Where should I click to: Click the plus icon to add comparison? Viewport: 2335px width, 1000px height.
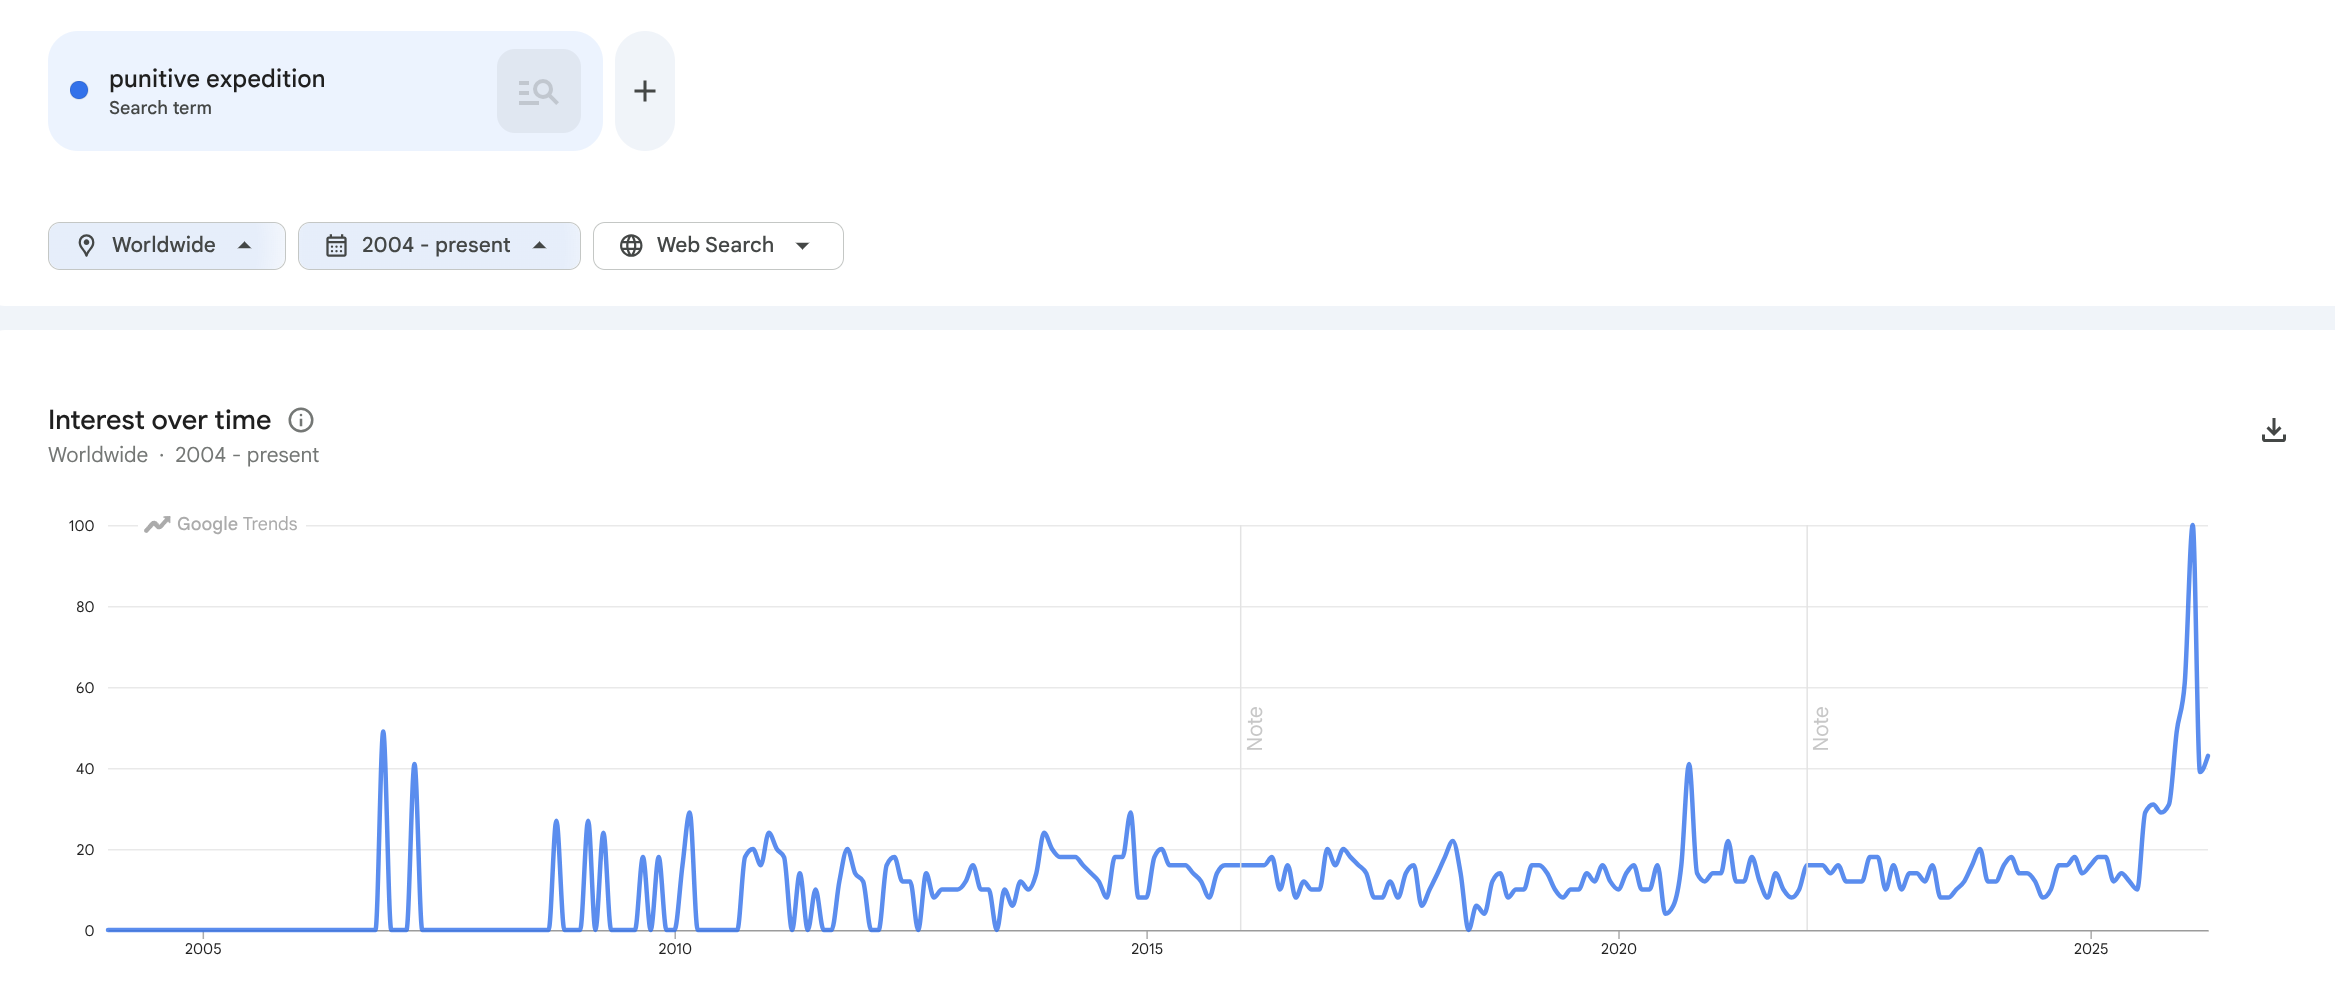[x=645, y=92]
